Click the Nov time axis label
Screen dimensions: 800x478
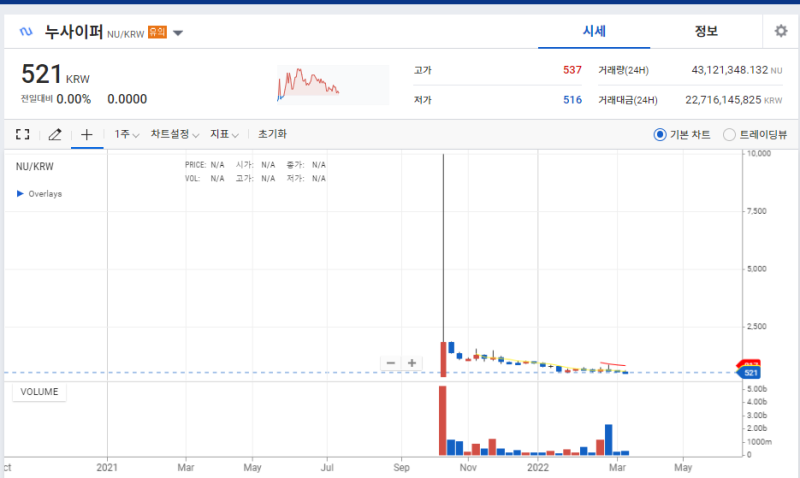tap(468, 467)
